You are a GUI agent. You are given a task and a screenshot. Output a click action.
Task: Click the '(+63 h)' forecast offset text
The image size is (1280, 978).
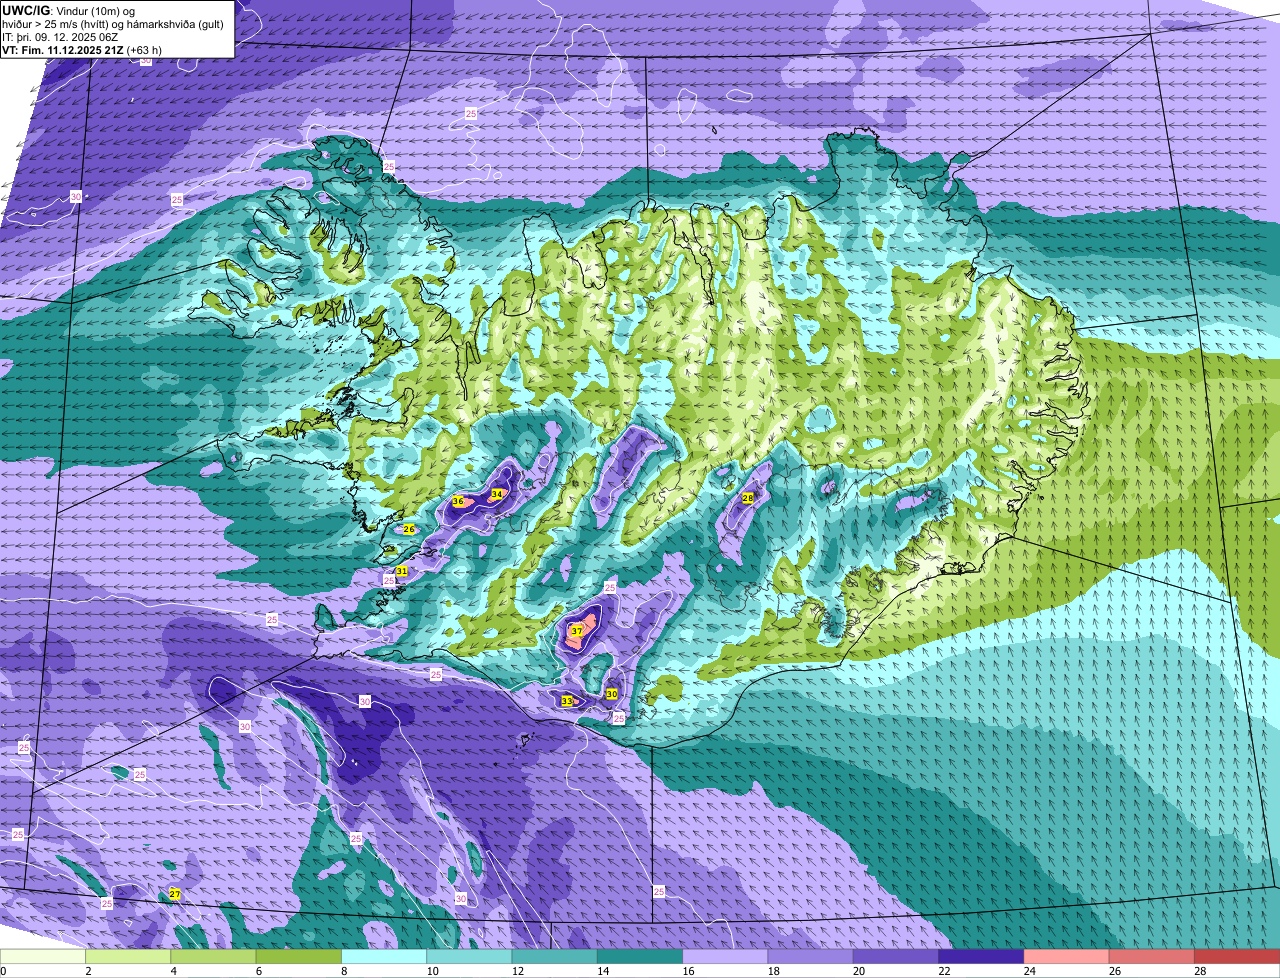(143, 49)
